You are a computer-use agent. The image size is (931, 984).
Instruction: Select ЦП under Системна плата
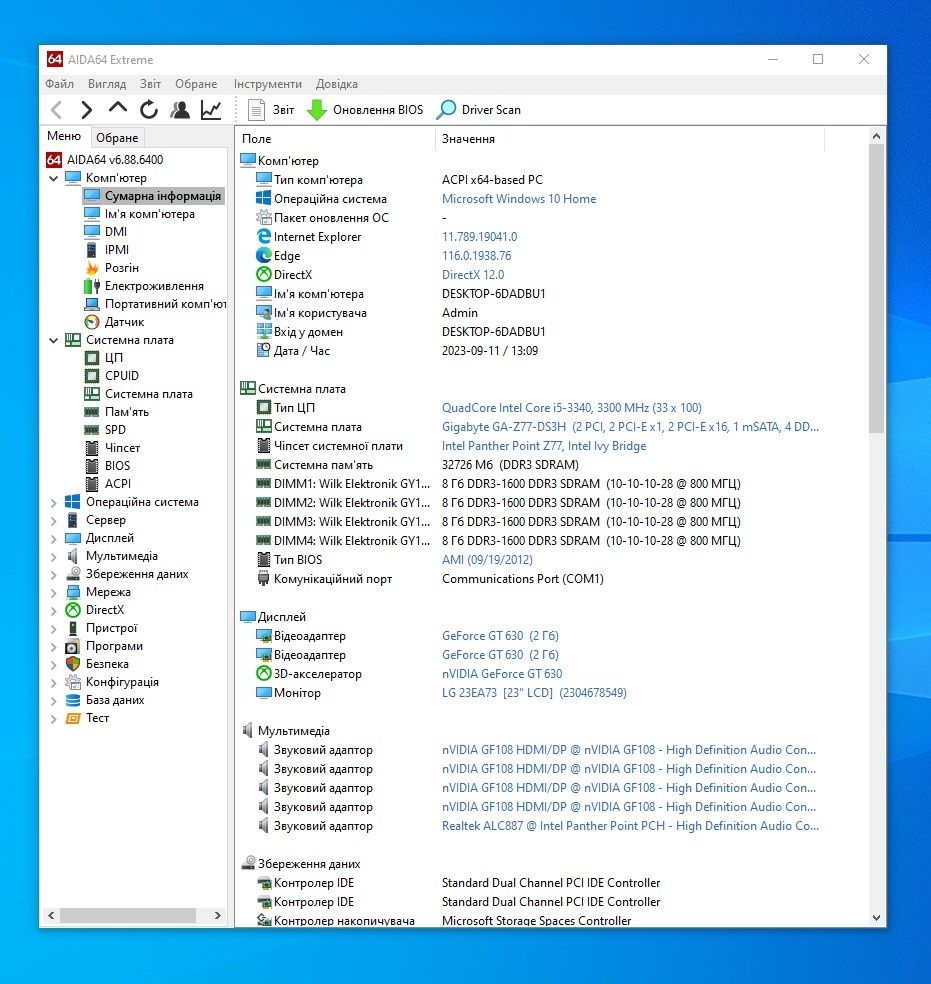(113, 358)
